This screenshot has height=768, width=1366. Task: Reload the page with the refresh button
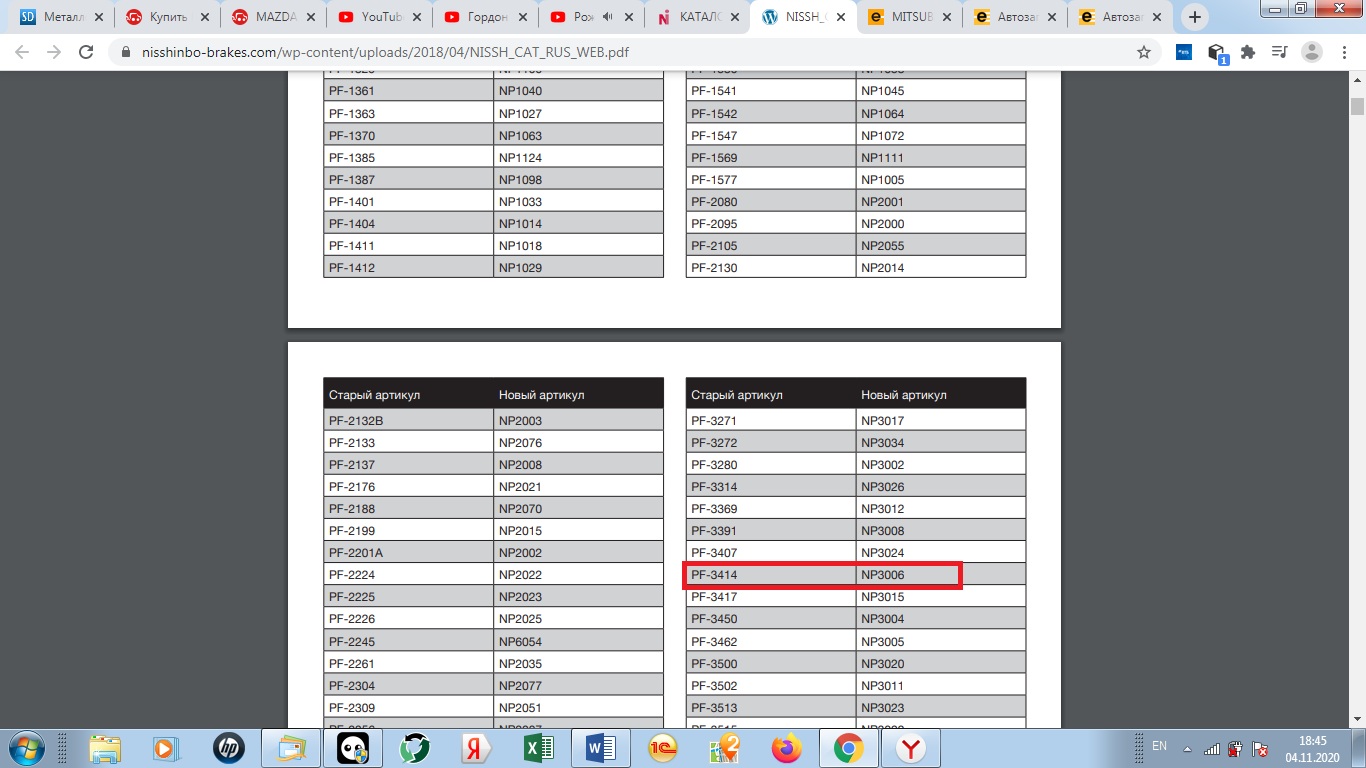[86, 53]
